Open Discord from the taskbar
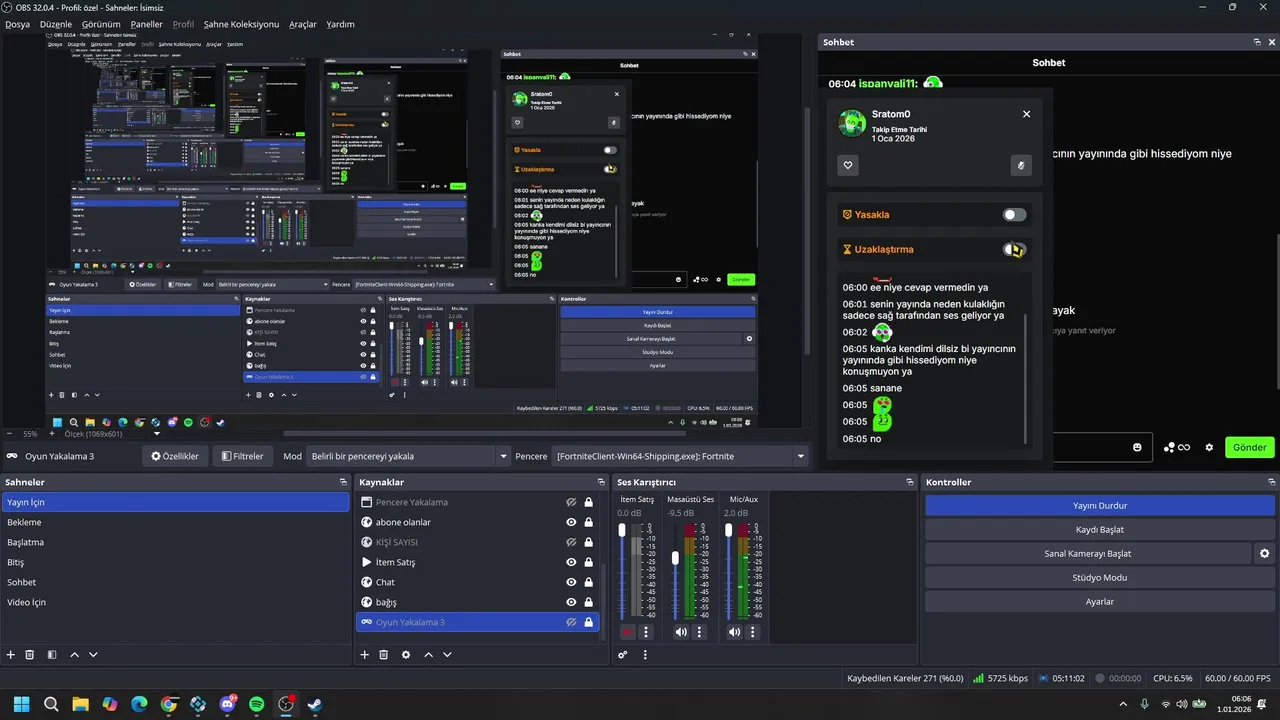 [227, 704]
